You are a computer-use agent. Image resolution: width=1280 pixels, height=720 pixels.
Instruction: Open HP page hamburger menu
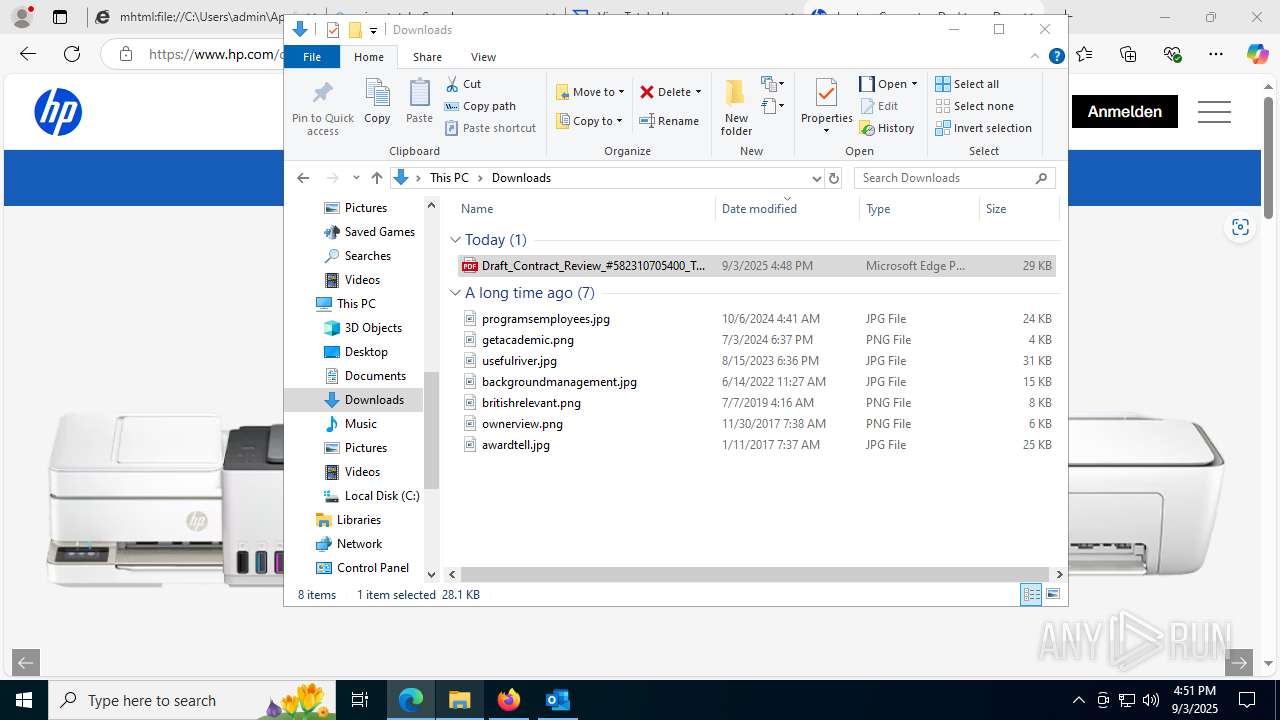[x=1214, y=112]
